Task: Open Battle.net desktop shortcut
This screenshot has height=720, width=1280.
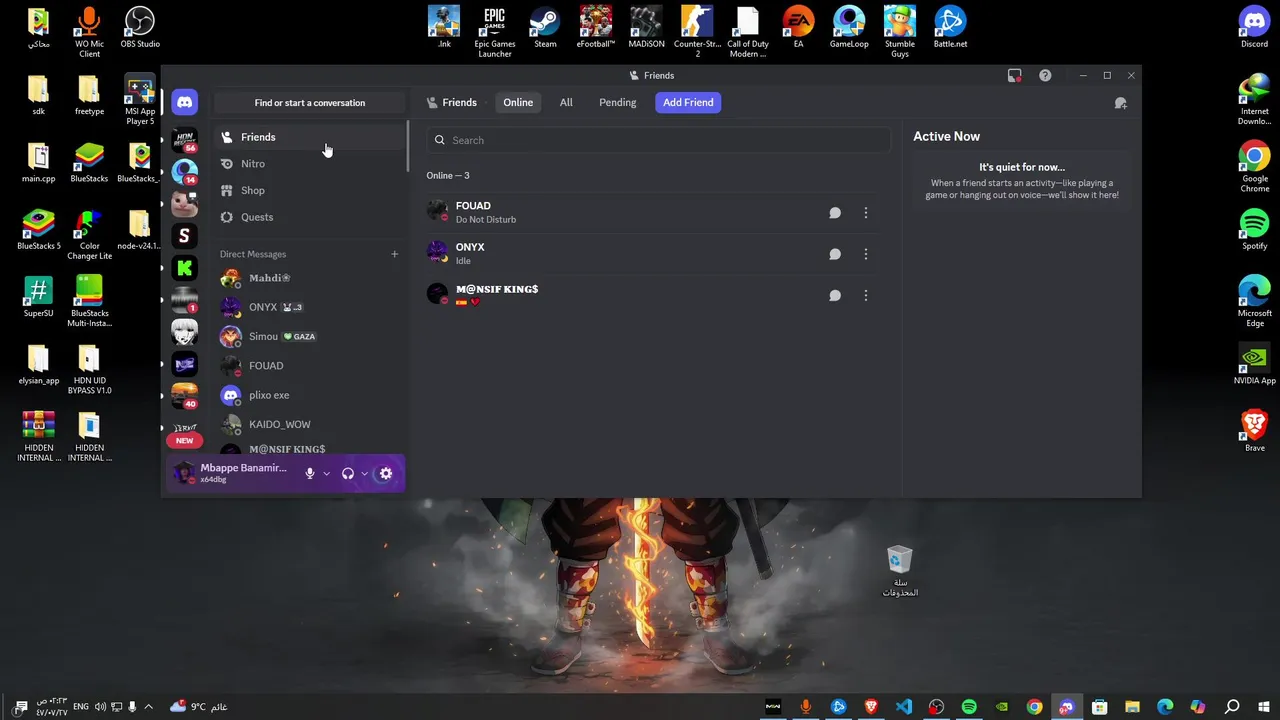Action: coord(950,28)
